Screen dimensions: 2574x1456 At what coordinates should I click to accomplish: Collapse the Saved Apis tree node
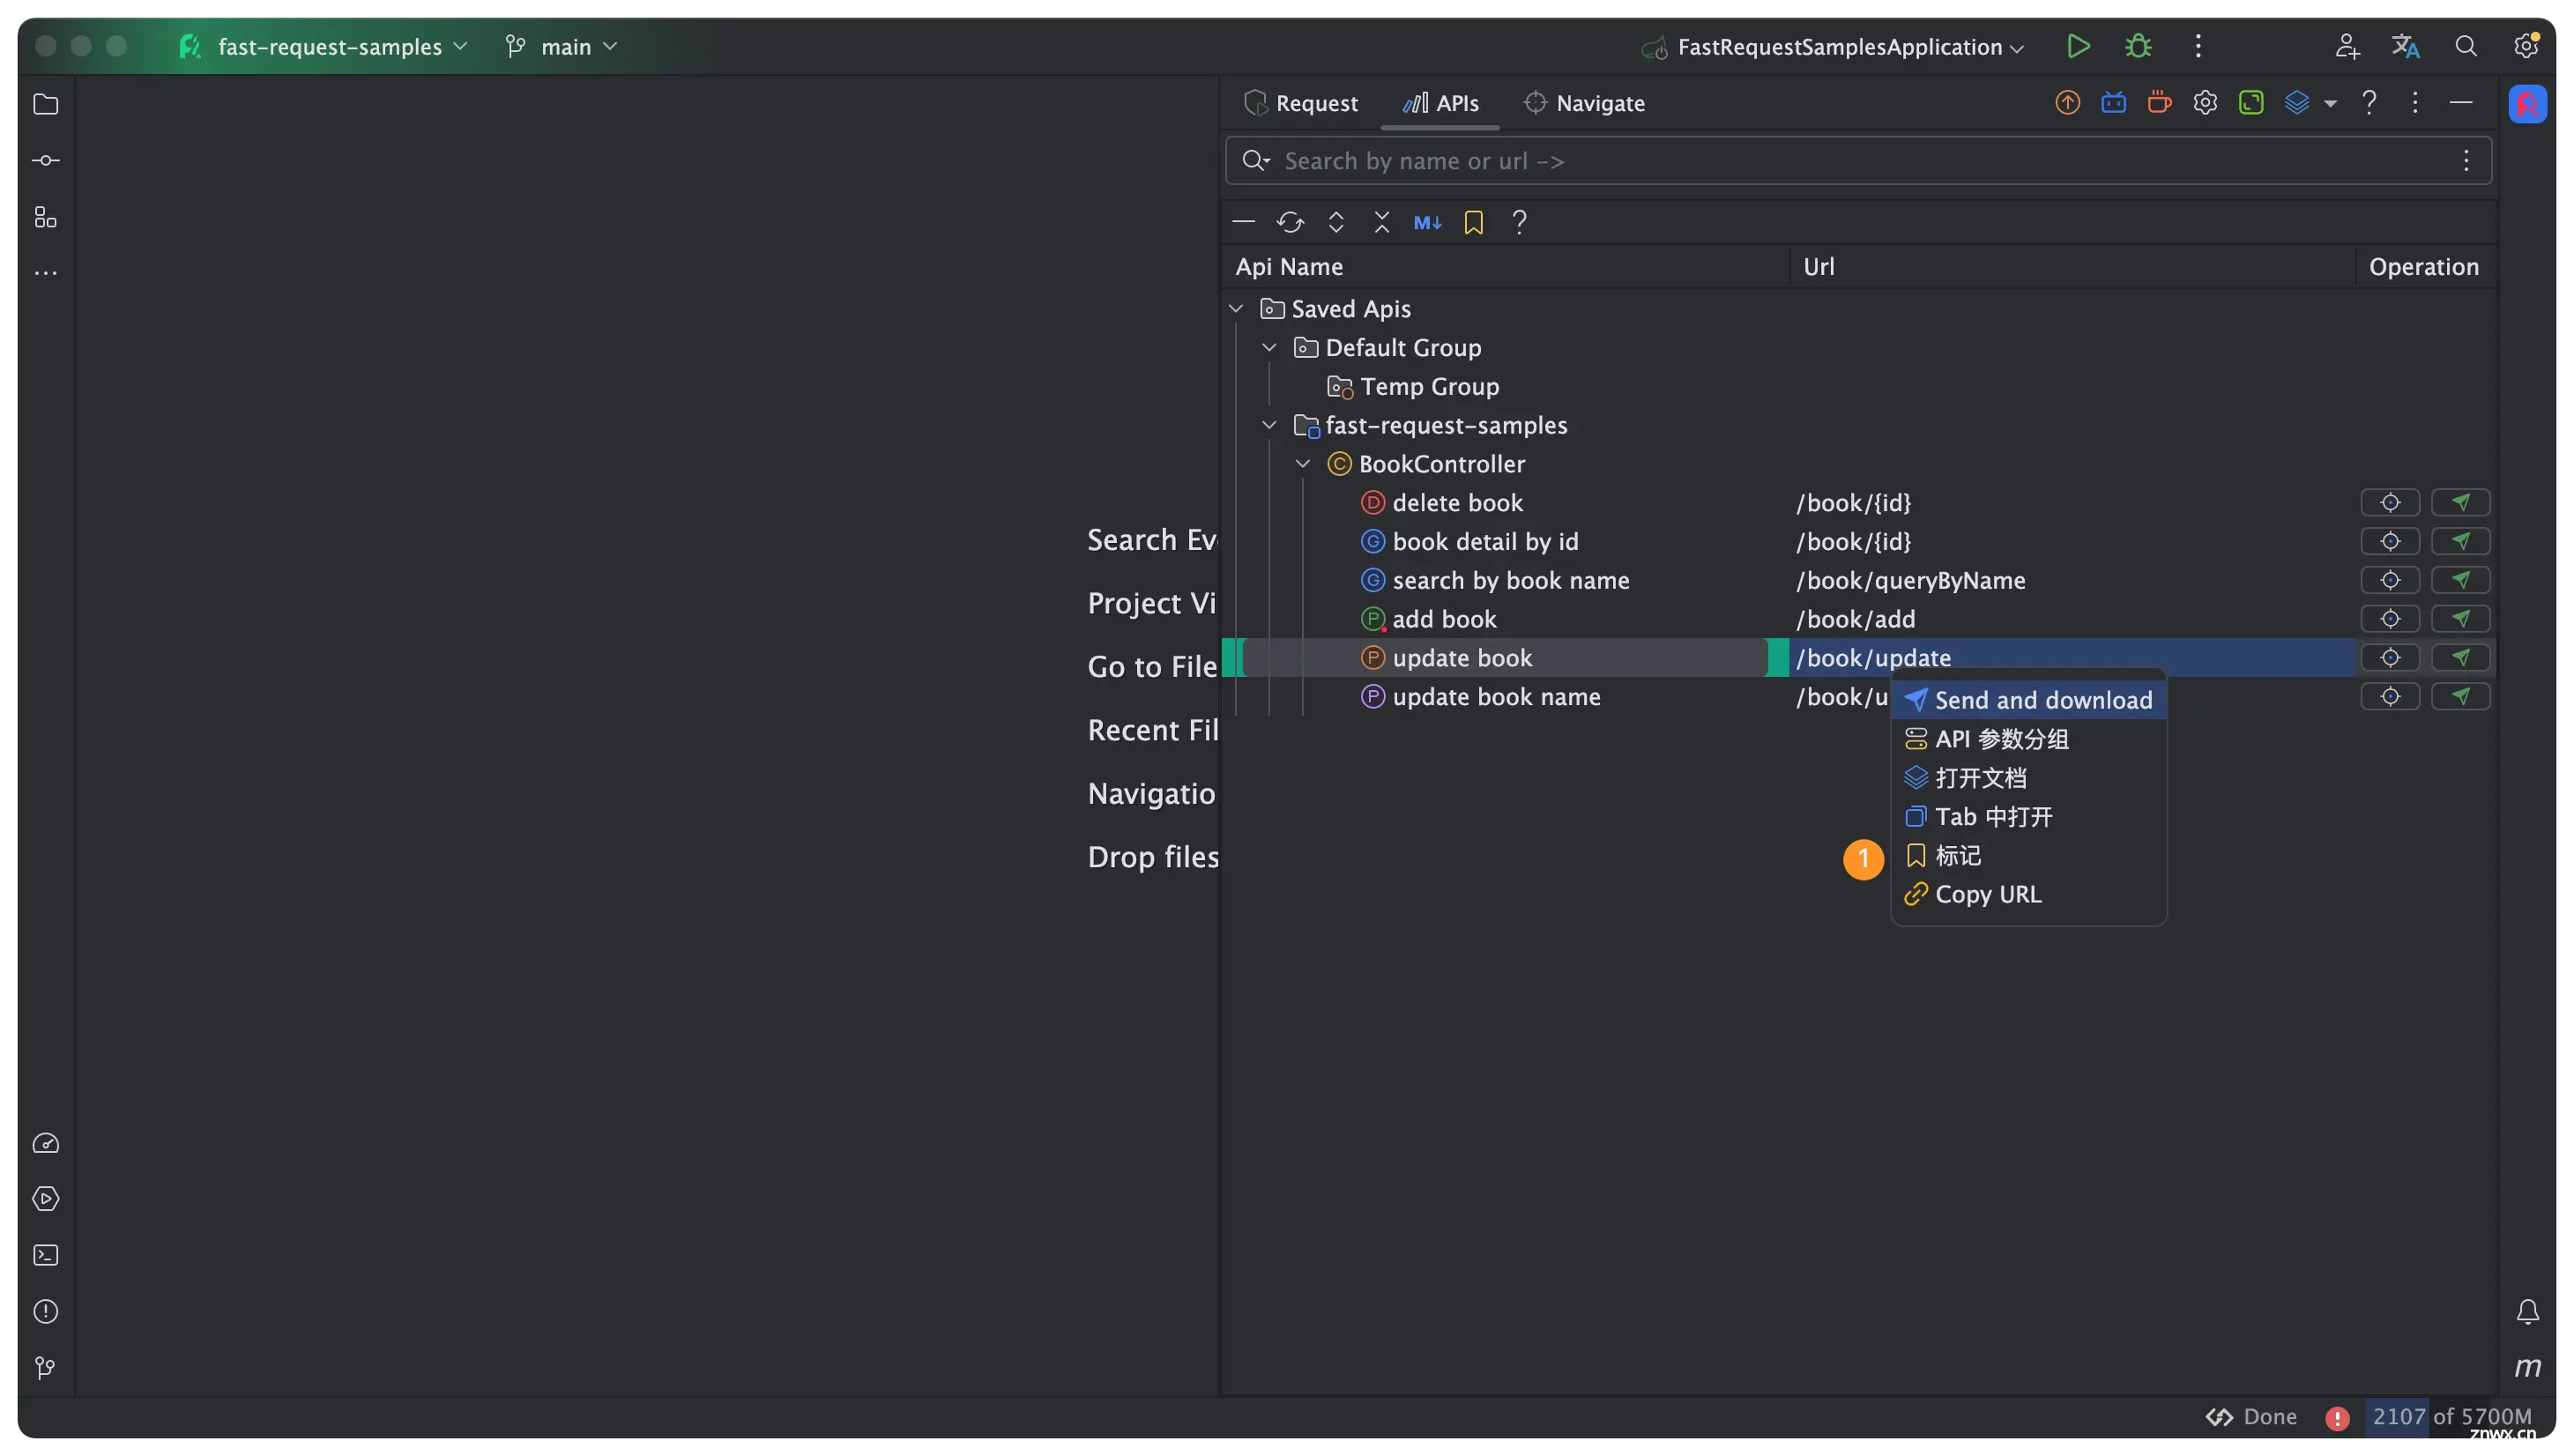click(1236, 309)
